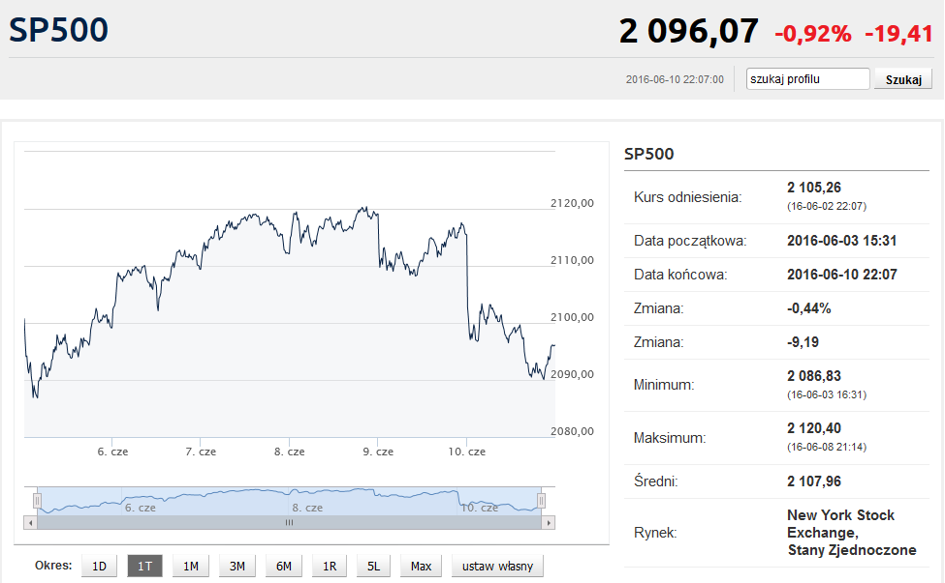945x583 pixels.
Task: Select the 1T period button
Action: click(145, 566)
